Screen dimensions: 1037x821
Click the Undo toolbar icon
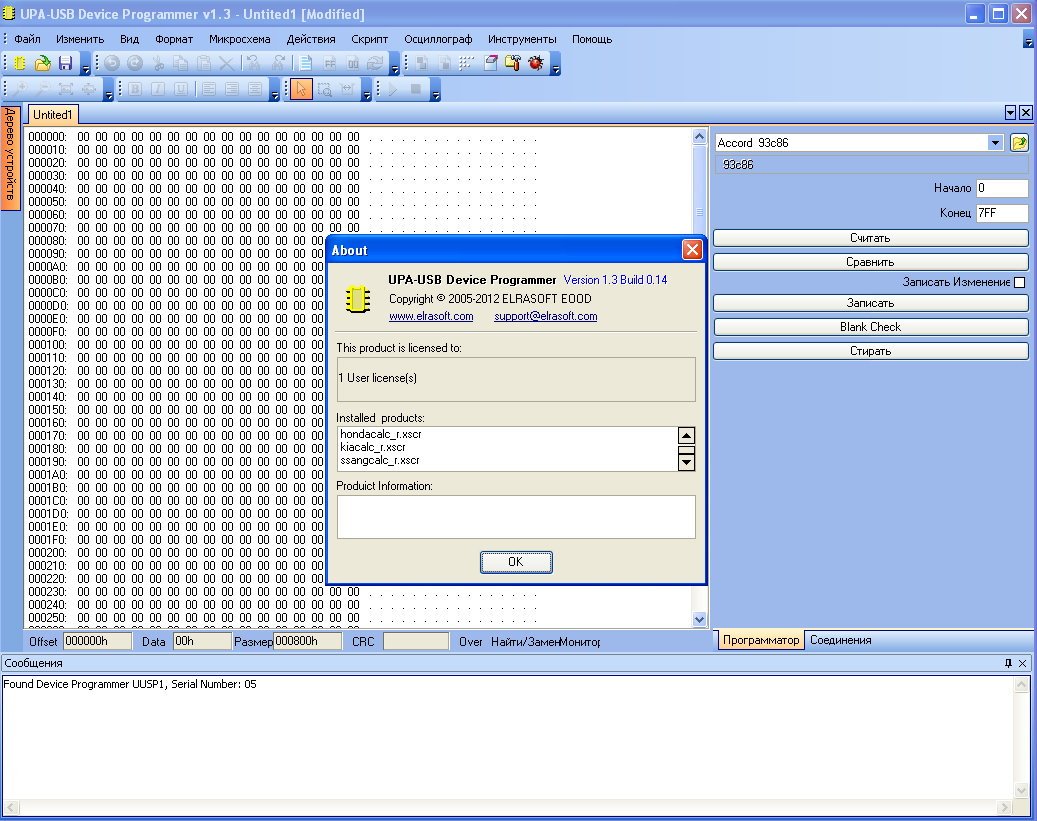[x=112, y=64]
